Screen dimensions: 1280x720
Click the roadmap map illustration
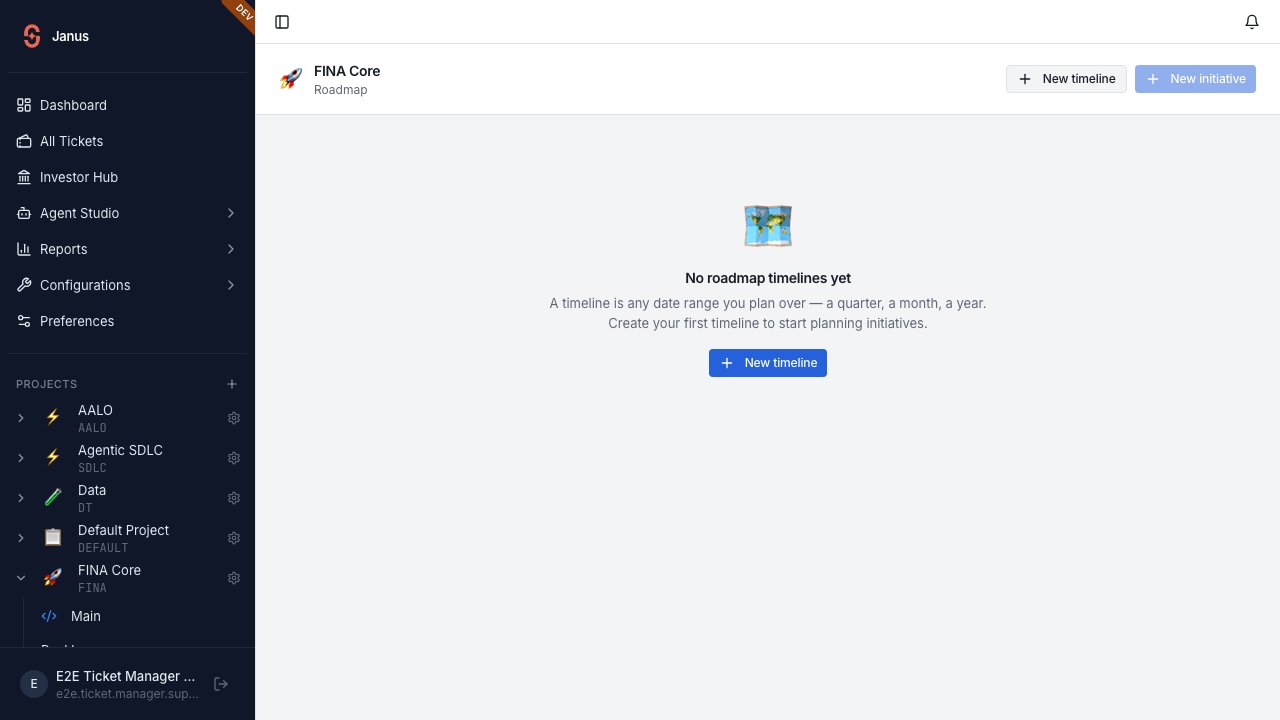[x=768, y=226]
